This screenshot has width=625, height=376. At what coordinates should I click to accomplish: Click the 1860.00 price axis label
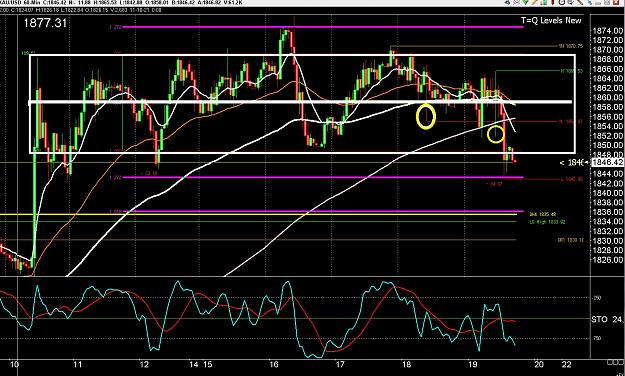coord(607,98)
